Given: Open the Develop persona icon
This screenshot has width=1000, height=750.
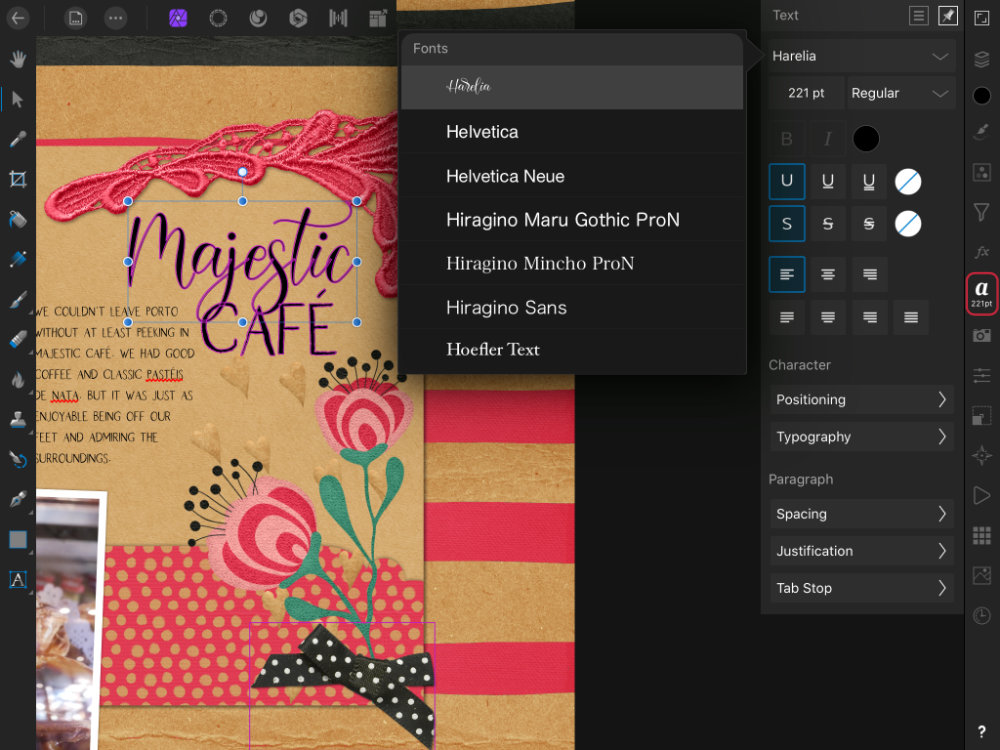Looking at the screenshot, I should click(x=298, y=18).
